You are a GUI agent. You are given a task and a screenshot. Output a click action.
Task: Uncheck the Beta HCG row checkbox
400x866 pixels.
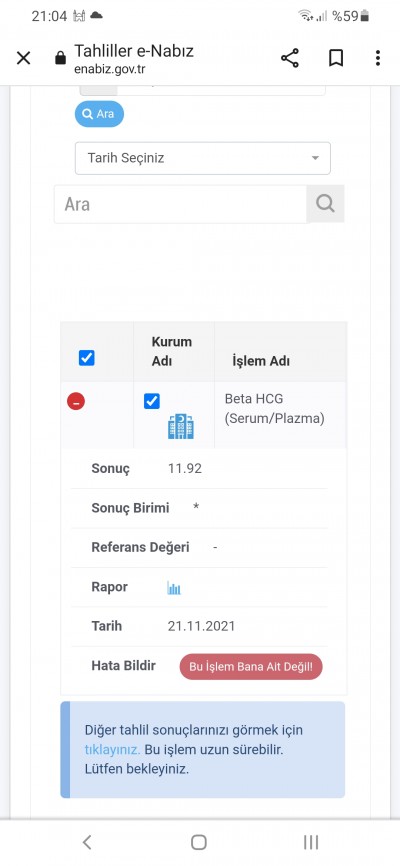tap(152, 401)
